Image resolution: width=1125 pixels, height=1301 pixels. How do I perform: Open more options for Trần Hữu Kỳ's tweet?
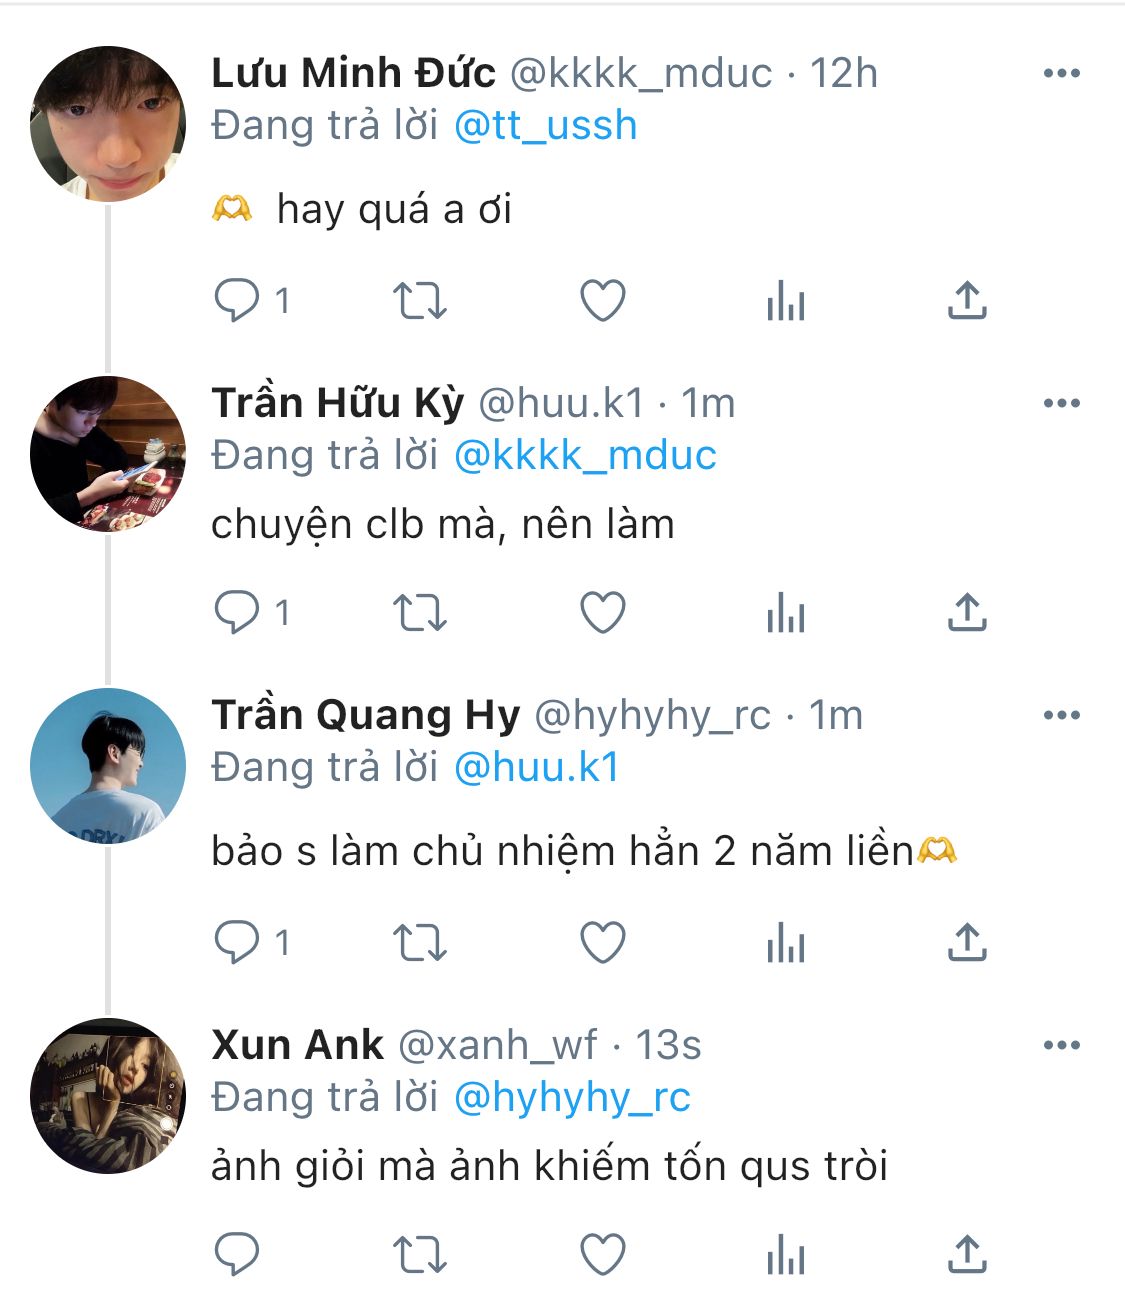point(1061,404)
